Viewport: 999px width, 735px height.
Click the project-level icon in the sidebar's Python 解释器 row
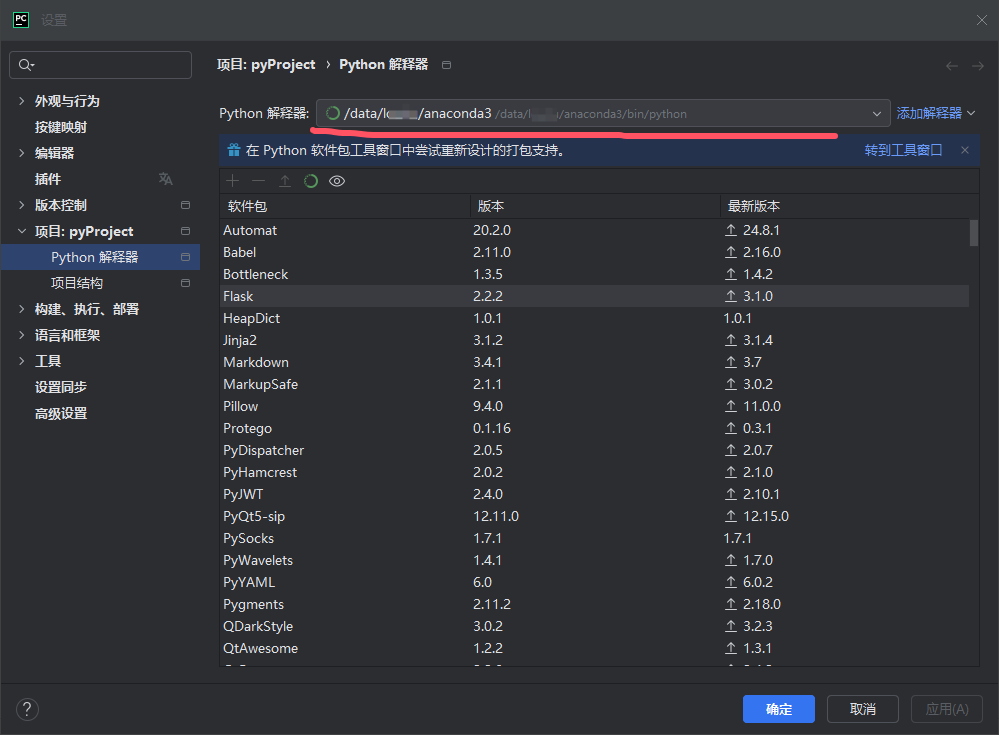[x=185, y=257]
